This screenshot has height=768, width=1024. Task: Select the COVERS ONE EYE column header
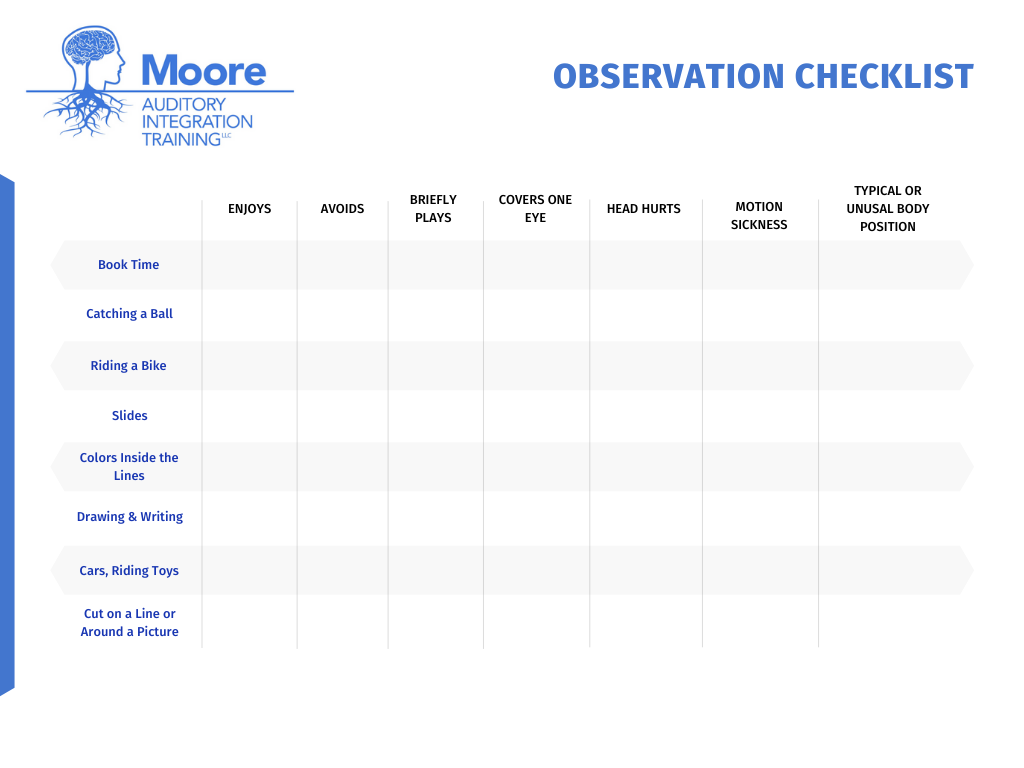pyautogui.click(x=535, y=208)
